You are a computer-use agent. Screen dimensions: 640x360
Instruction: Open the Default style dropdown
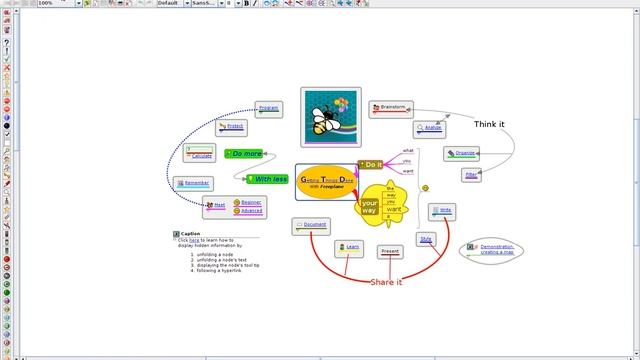tap(187, 3)
